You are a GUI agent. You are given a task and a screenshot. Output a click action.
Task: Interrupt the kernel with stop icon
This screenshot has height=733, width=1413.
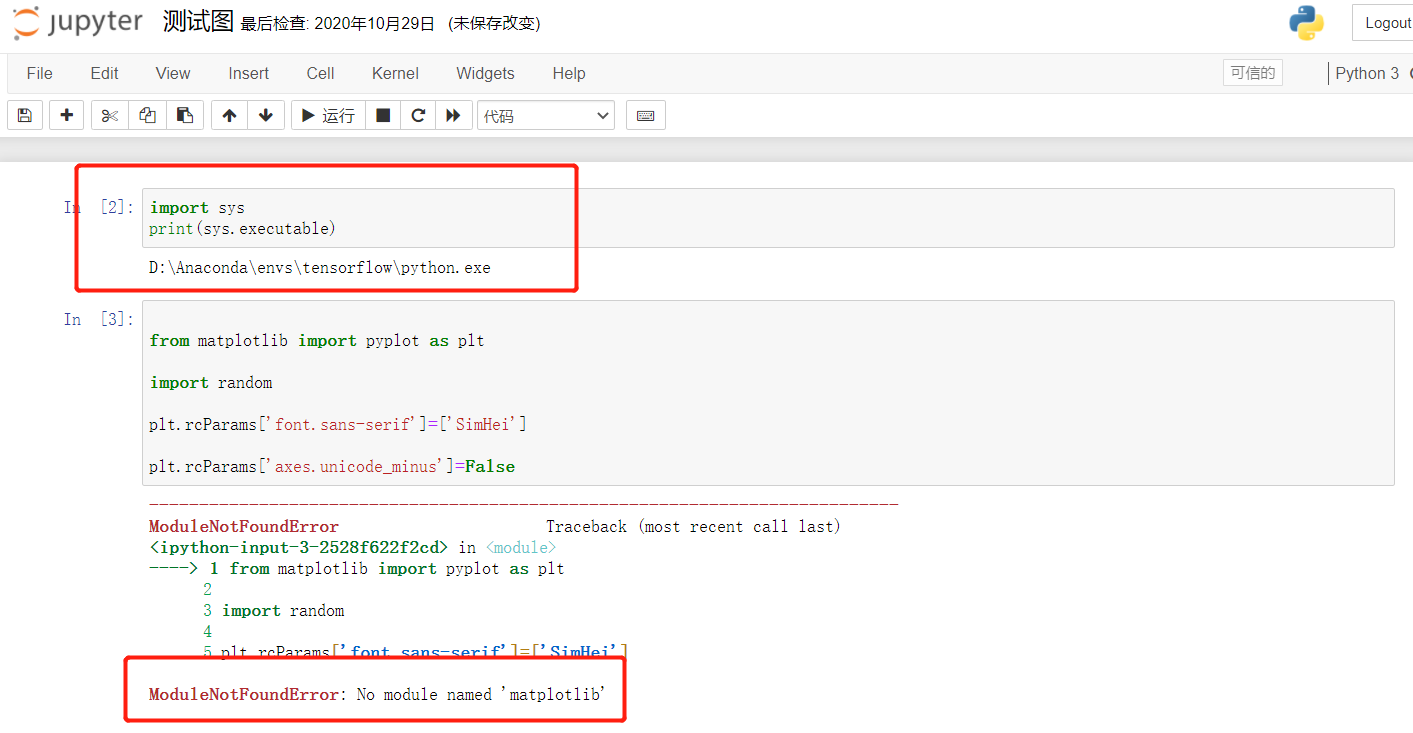tap(383, 115)
